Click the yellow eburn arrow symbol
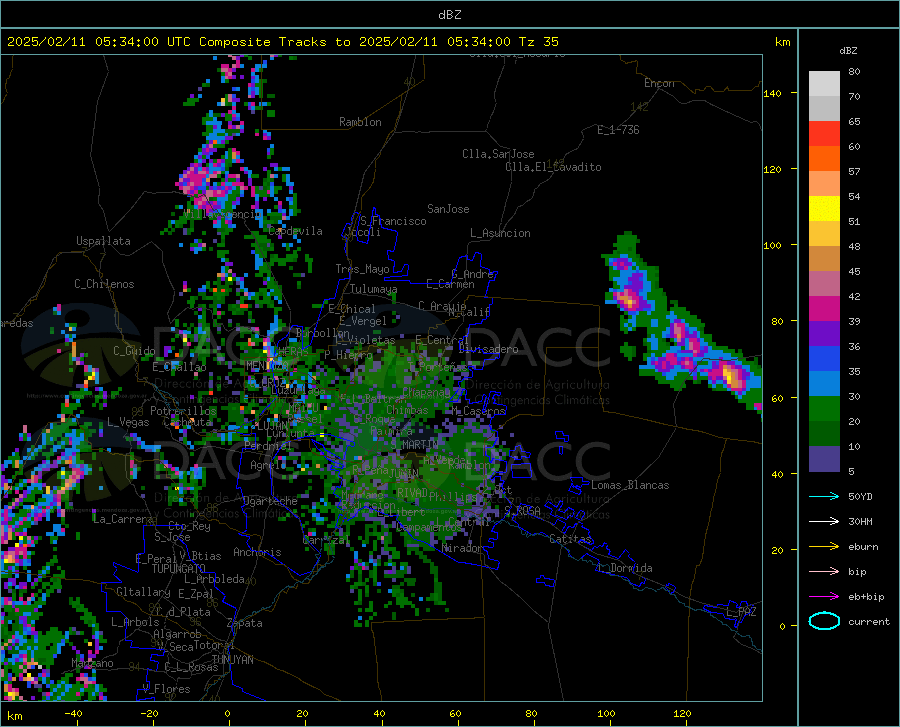 [x=824, y=547]
